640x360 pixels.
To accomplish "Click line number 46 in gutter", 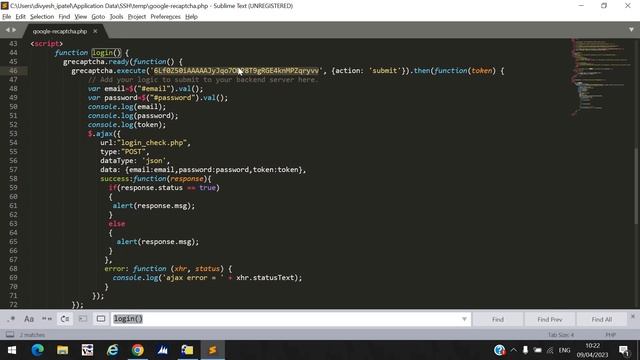I will 13,71.
